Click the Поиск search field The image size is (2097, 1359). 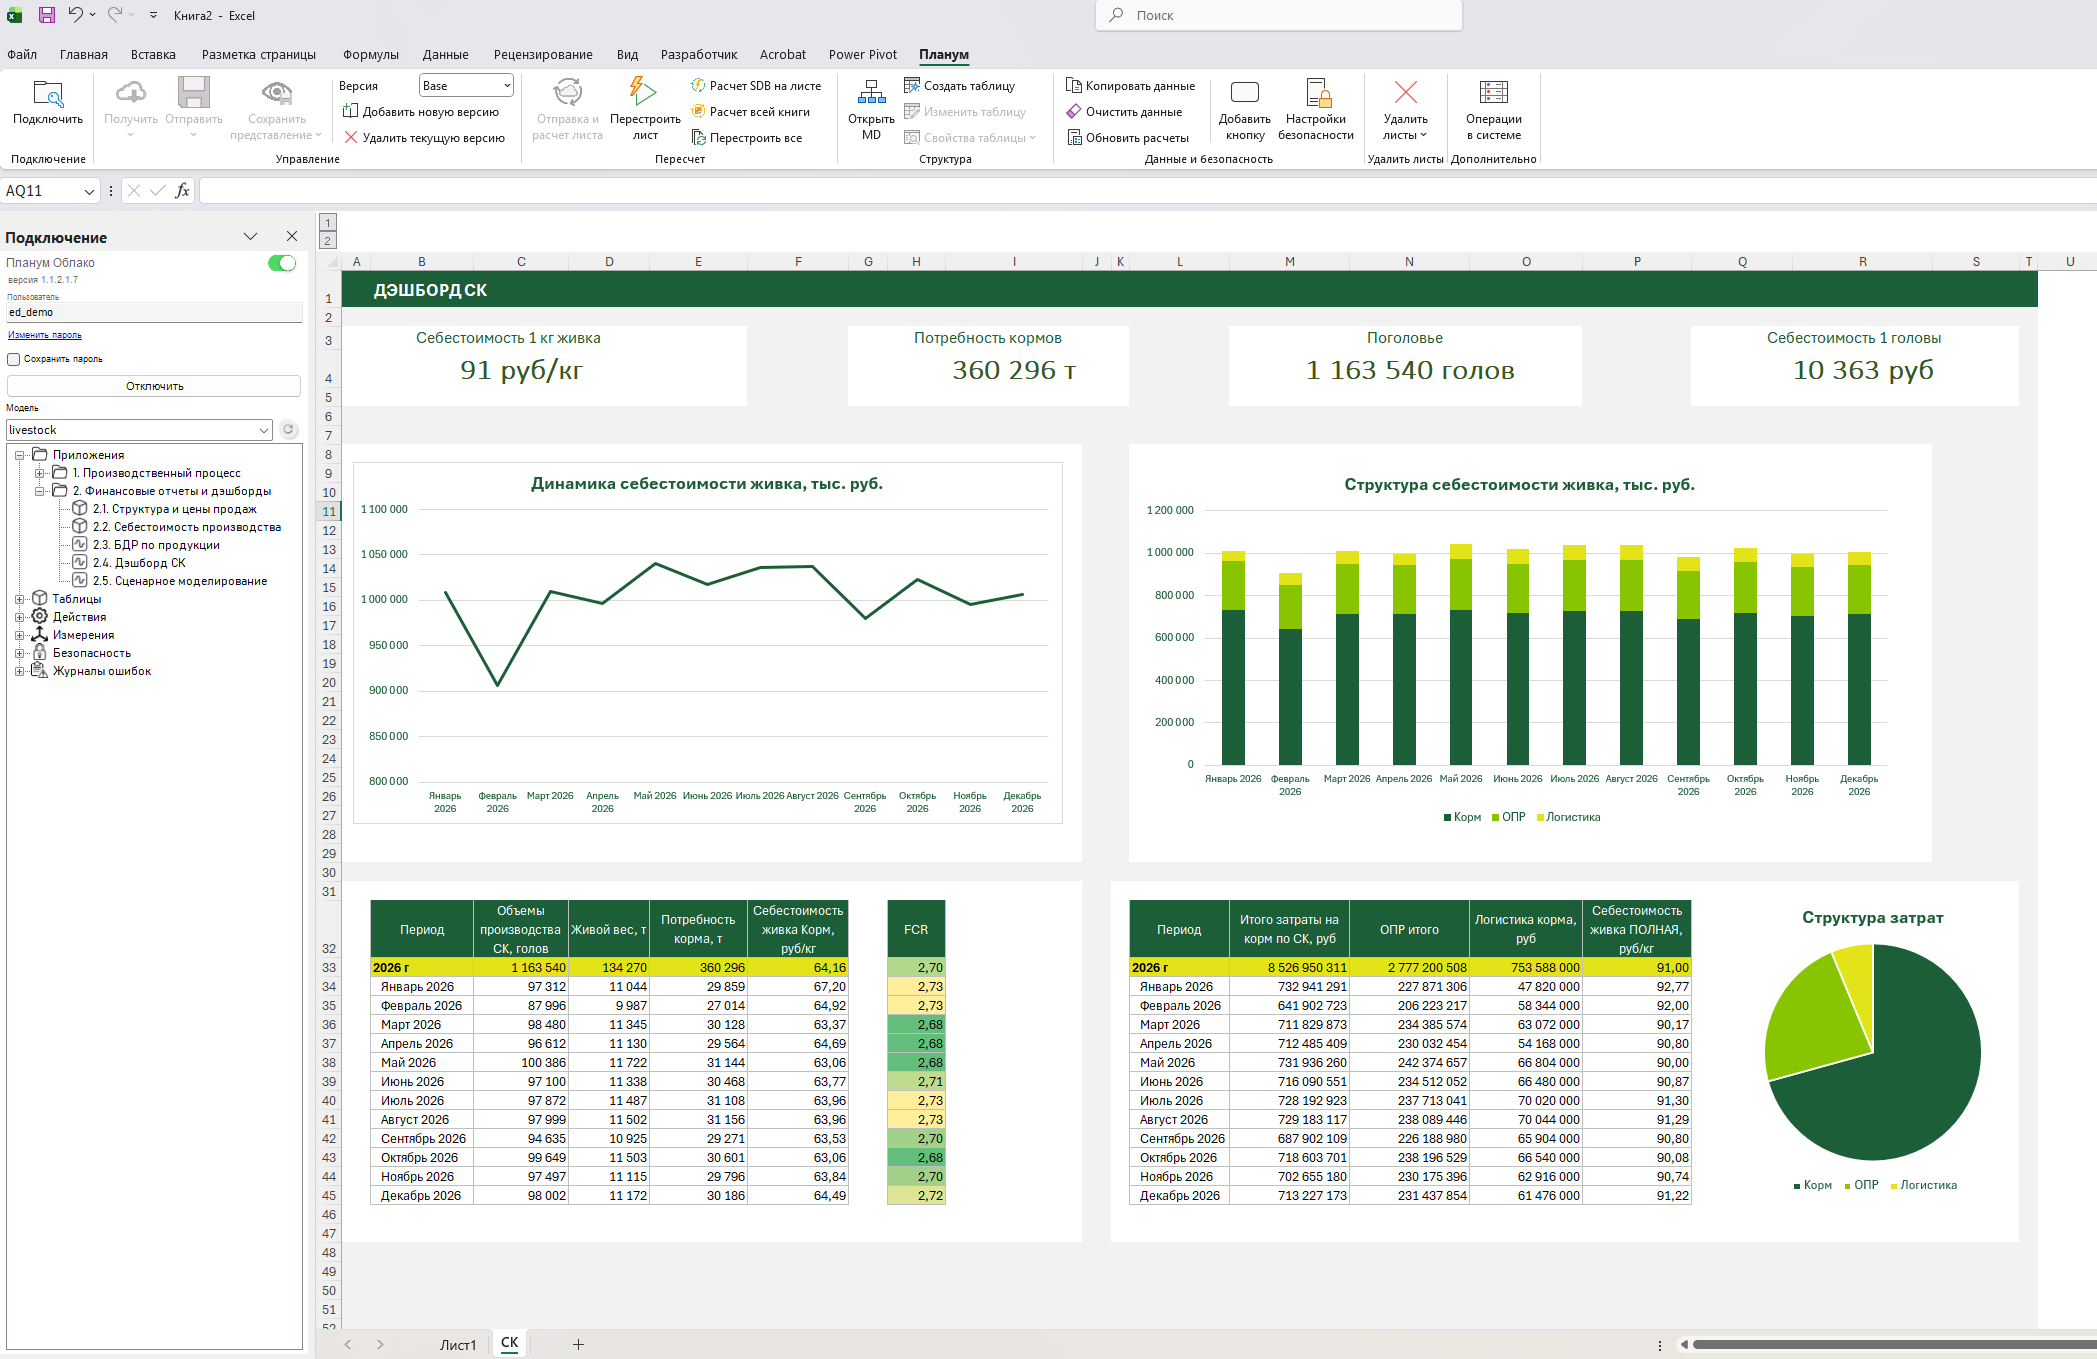(x=1280, y=15)
